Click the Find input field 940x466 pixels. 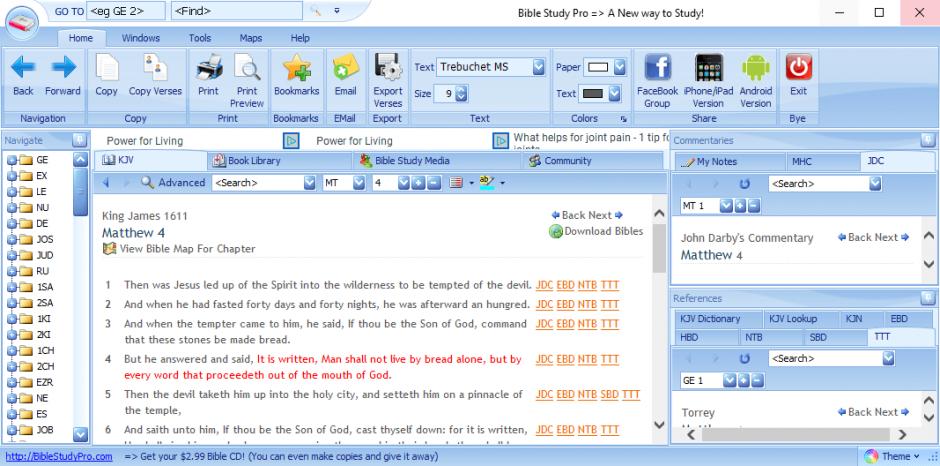tap(237, 11)
